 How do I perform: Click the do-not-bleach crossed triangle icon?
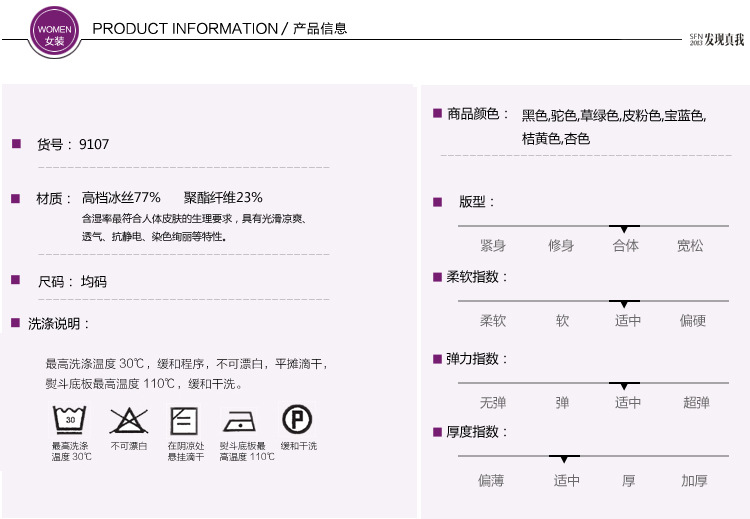(x=127, y=419)
